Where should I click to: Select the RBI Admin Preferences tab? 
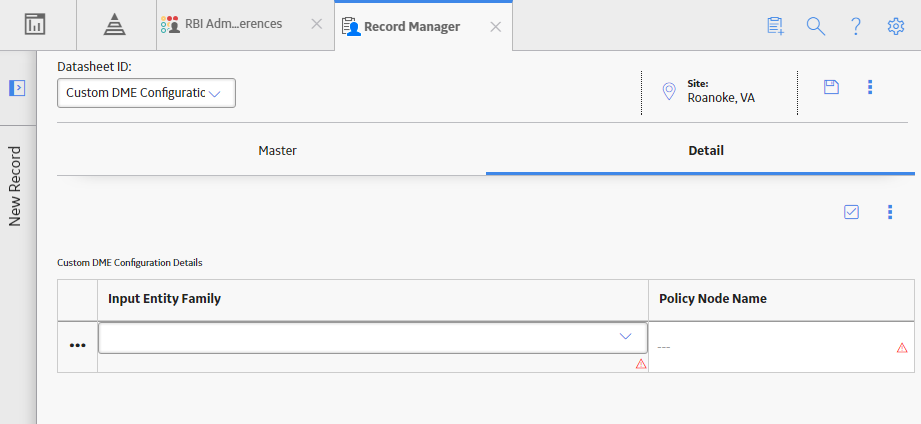click(233, 24)
